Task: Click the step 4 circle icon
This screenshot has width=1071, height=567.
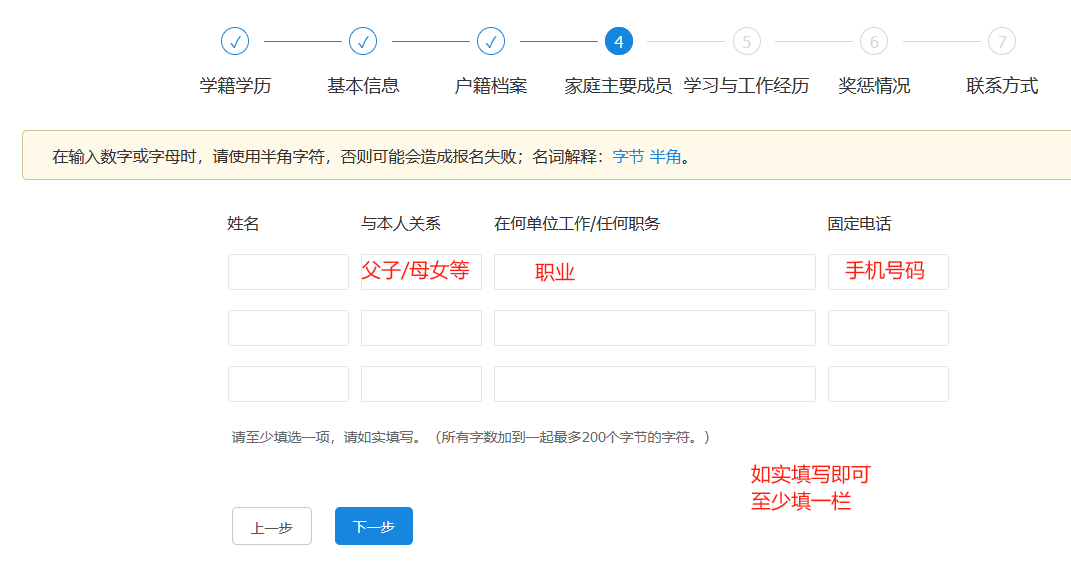Action: point(619,42)
